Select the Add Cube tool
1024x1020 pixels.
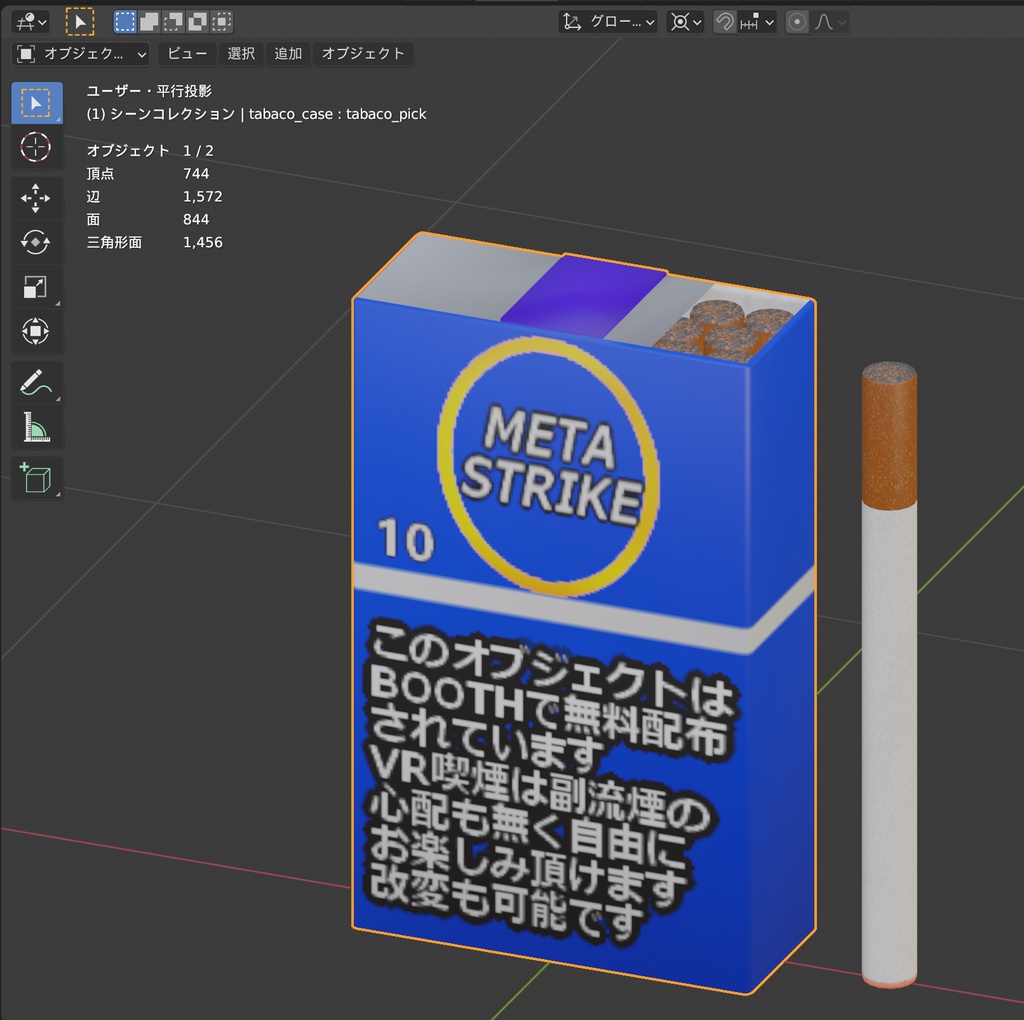coord(37,479)
